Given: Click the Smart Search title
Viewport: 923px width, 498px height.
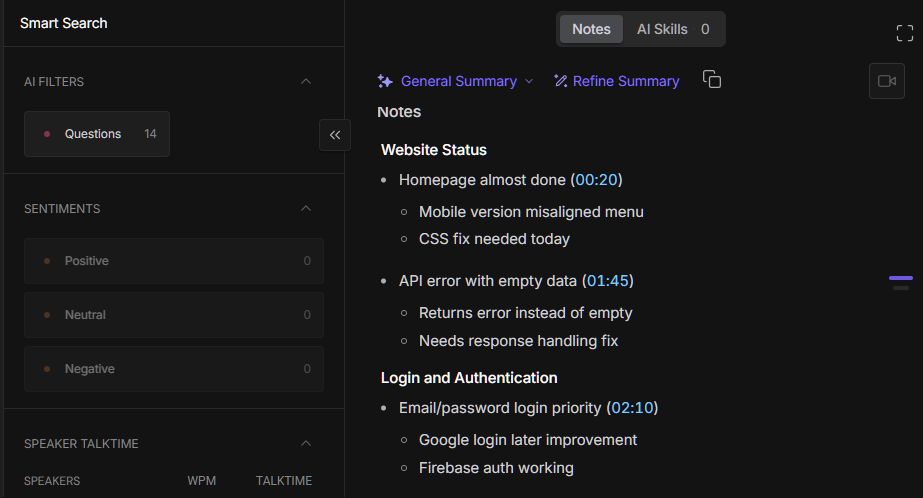Looking at the screenshot, I should (64, 23).
